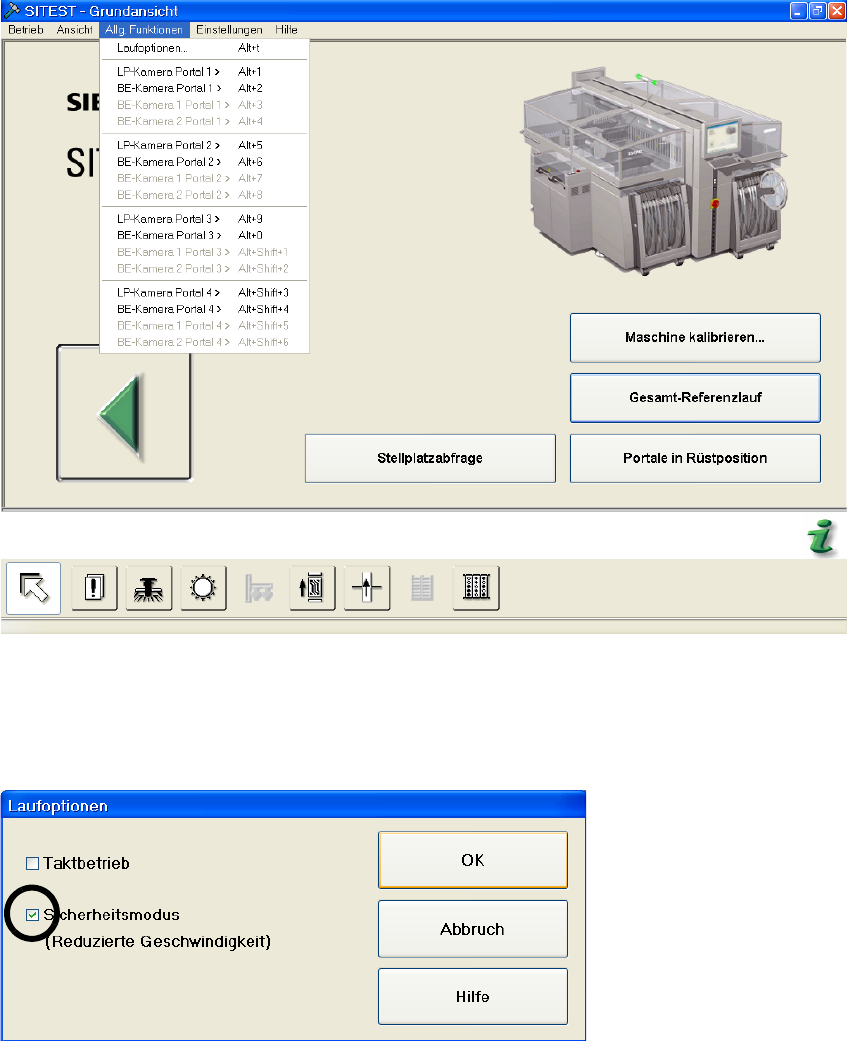This screenshot has width=847, height=1041.
Task: Expand LP-Kamera Portal 4 submenu
Action: coord(168,292)
